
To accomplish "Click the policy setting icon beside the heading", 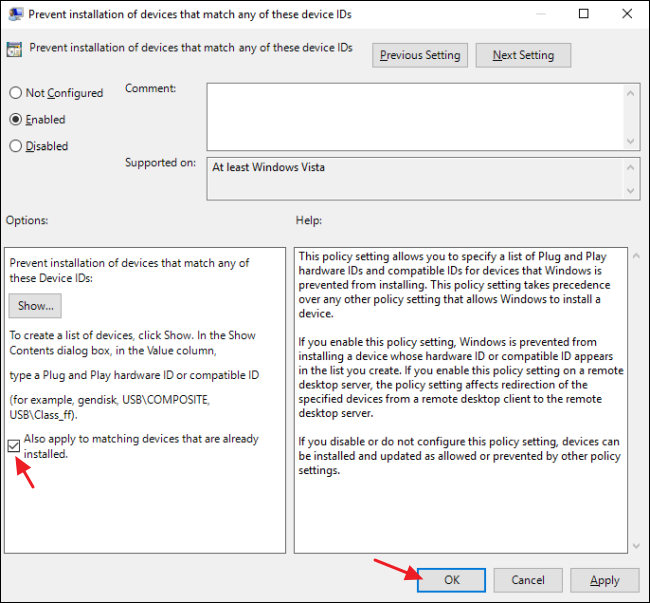I will click(14, 49).
